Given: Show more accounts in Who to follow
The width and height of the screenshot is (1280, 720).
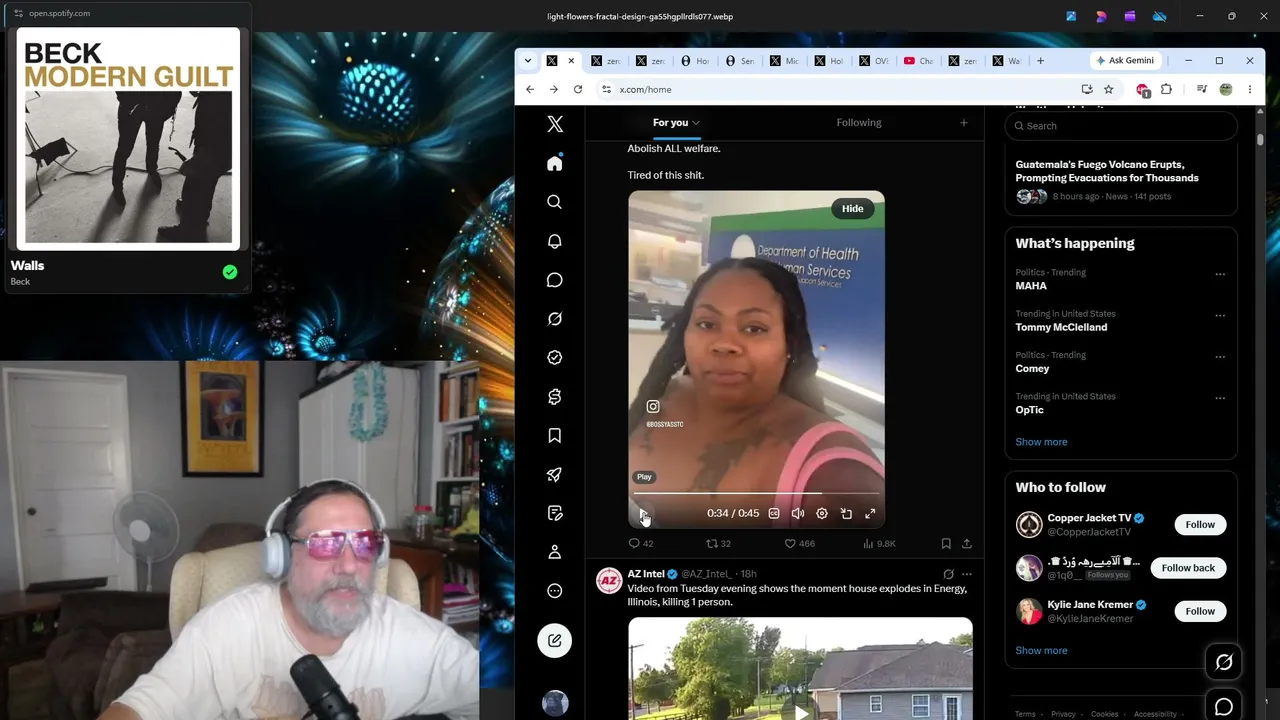Looking at the screenshot, I should (1041, 651).
